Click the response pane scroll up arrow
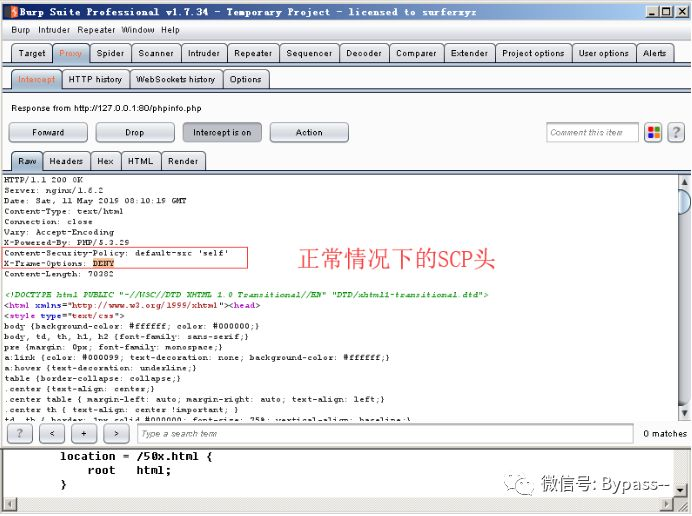 click(684, 181)
